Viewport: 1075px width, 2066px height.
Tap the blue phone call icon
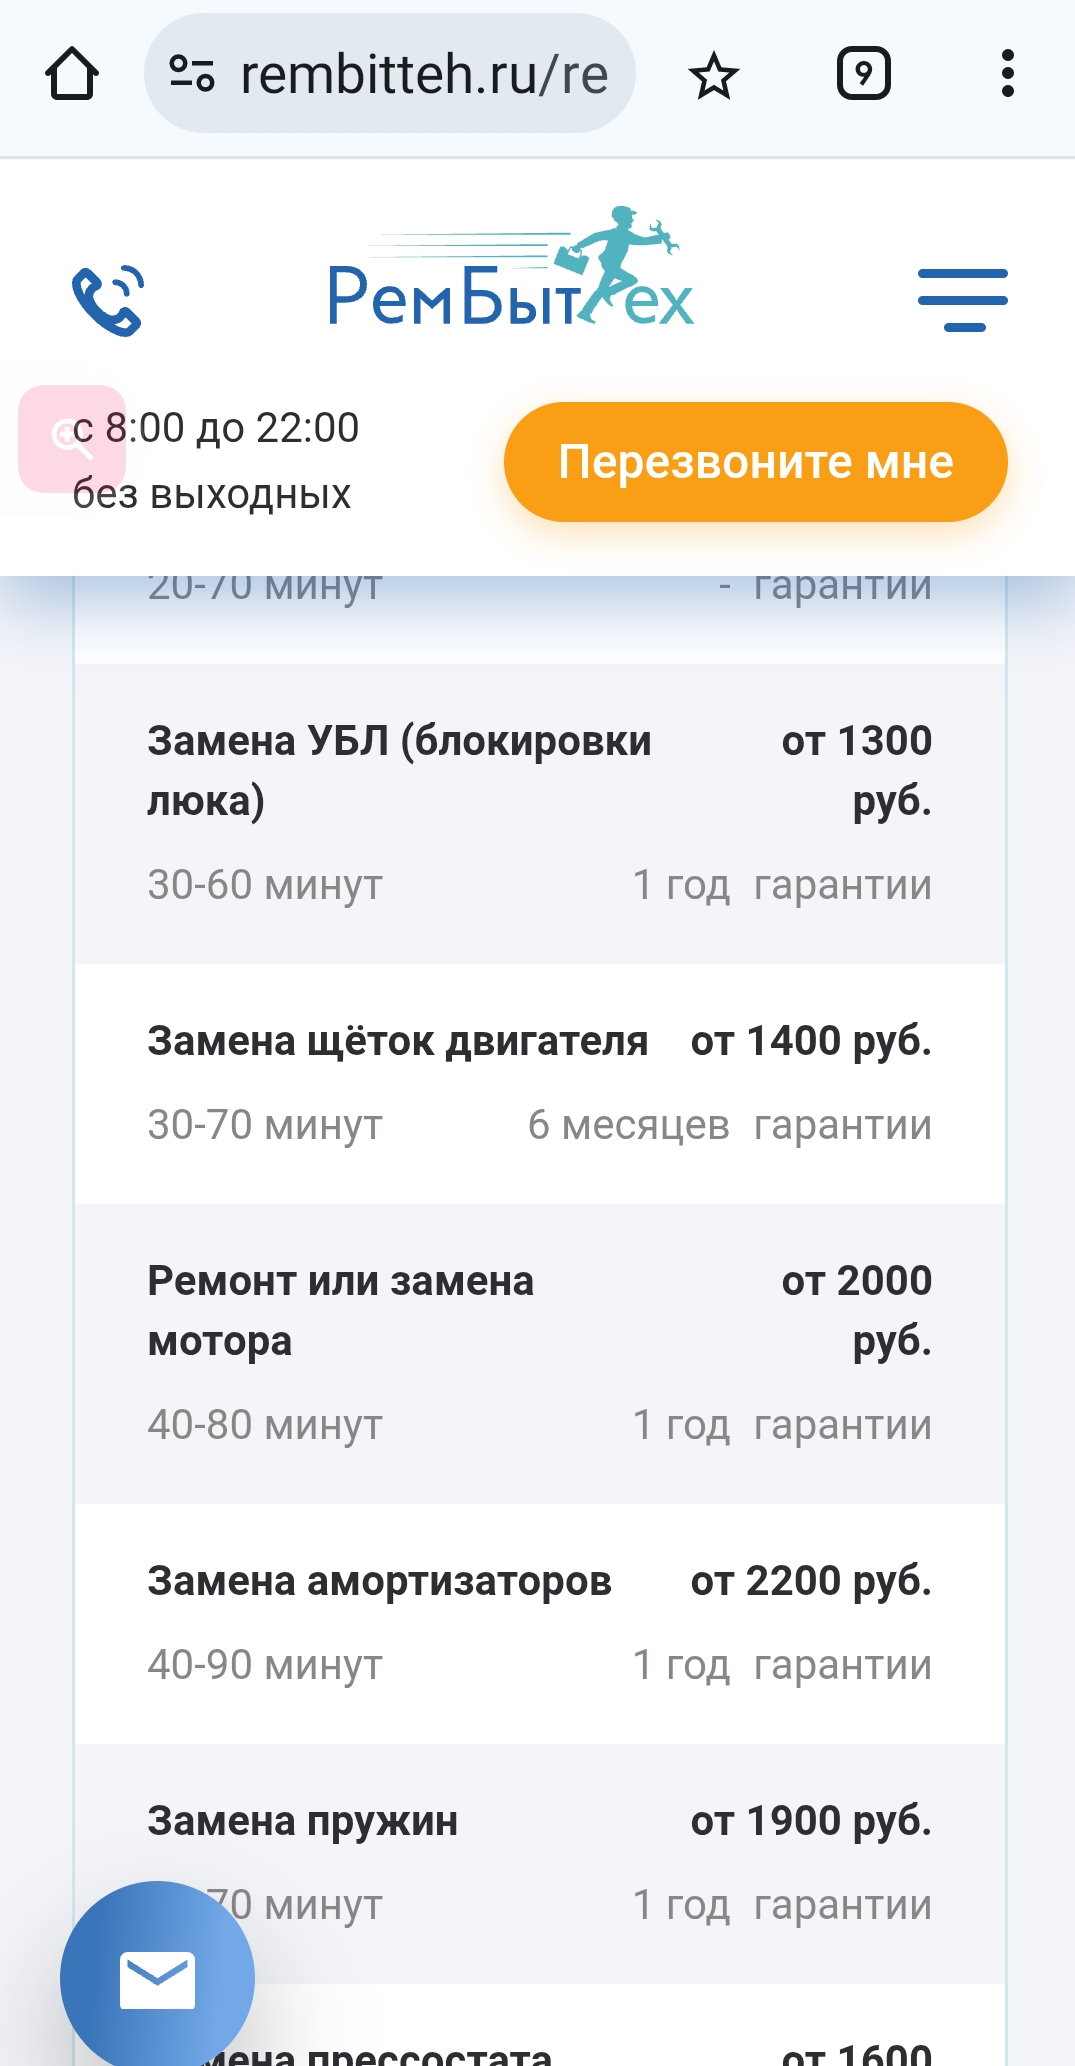click(x=108, y=299)
